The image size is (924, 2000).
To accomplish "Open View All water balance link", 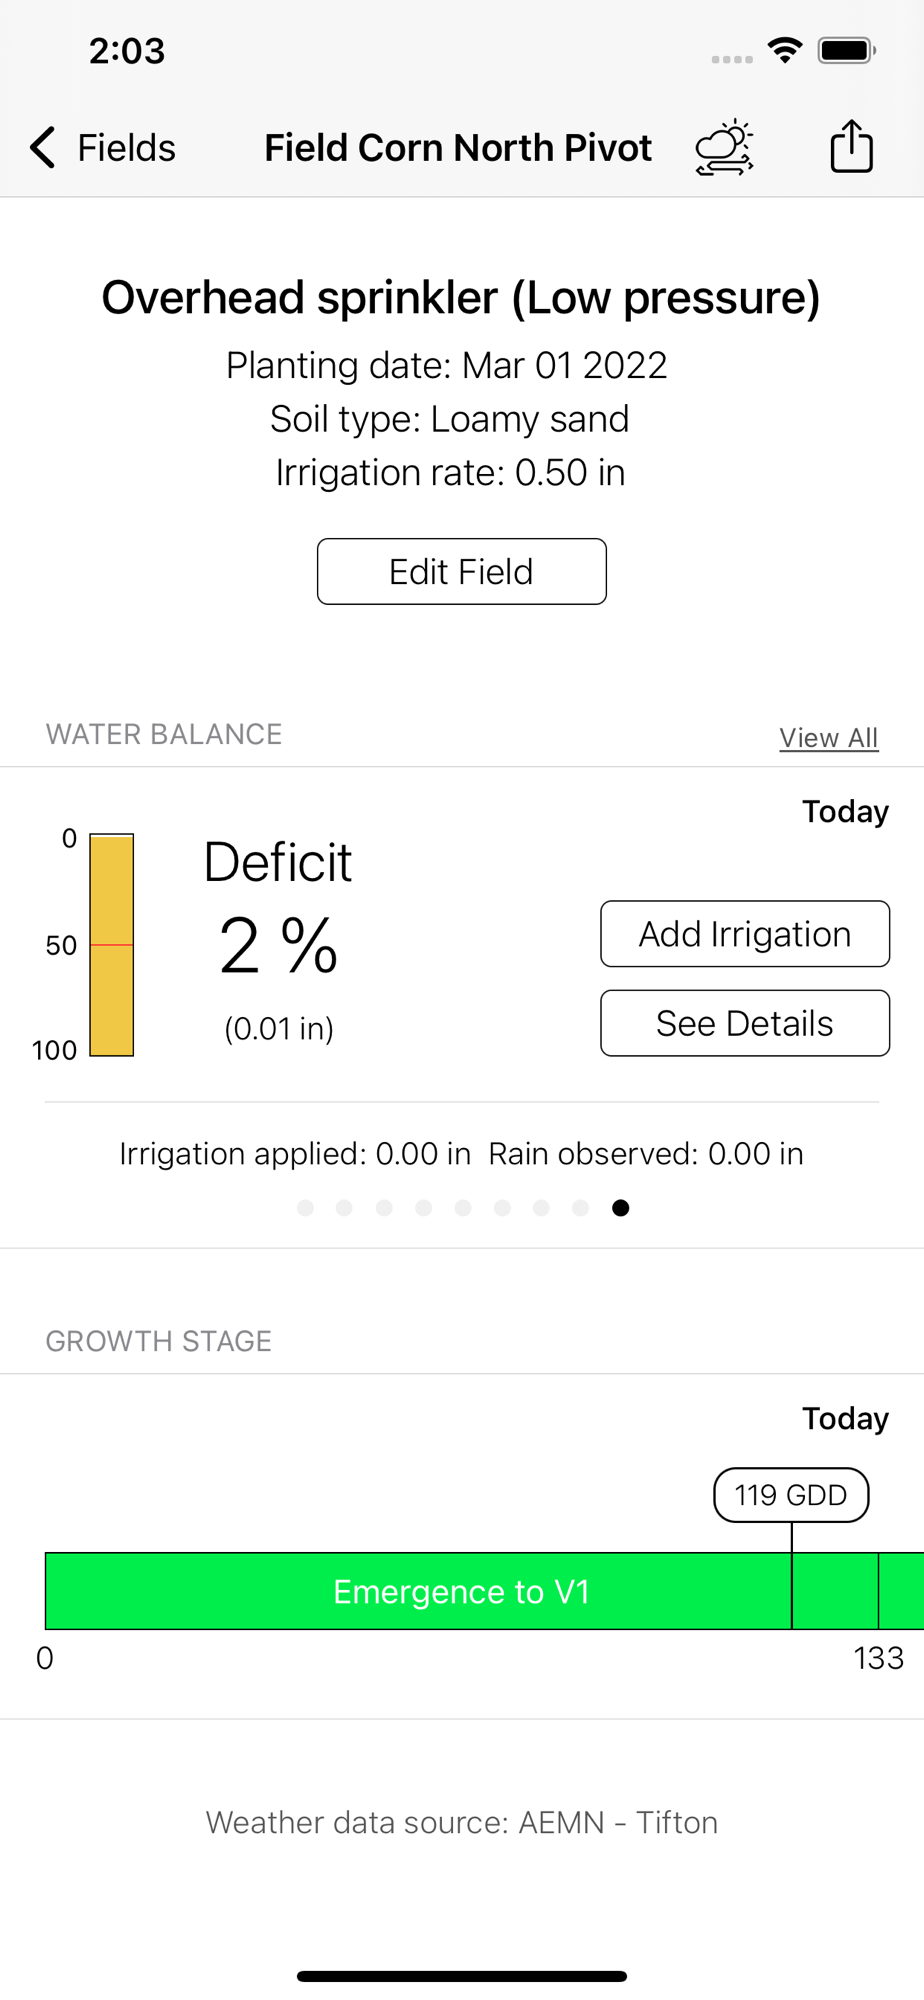I will [828, 738].
